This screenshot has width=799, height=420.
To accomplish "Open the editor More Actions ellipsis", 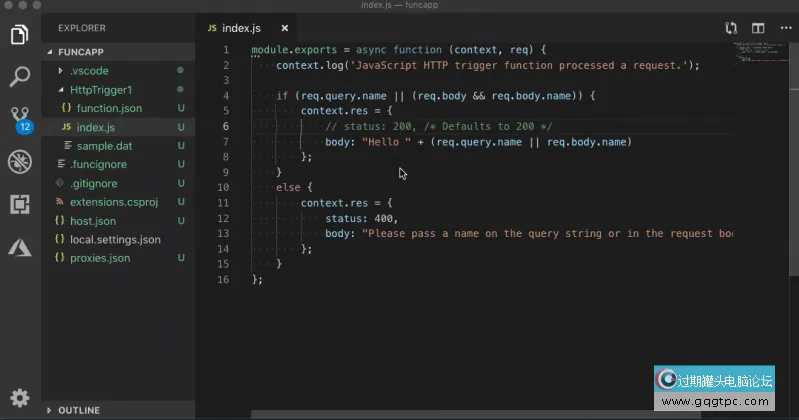I will (783, 28).
